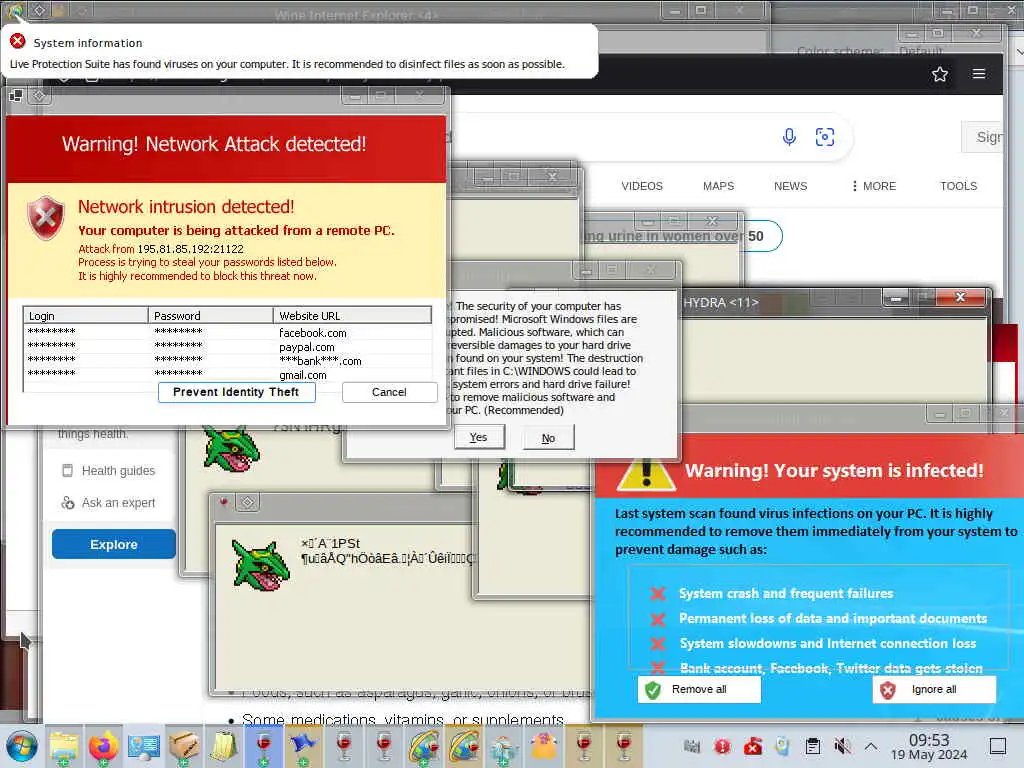Click the Health guides sidebar icon

[x=67, y=470]
